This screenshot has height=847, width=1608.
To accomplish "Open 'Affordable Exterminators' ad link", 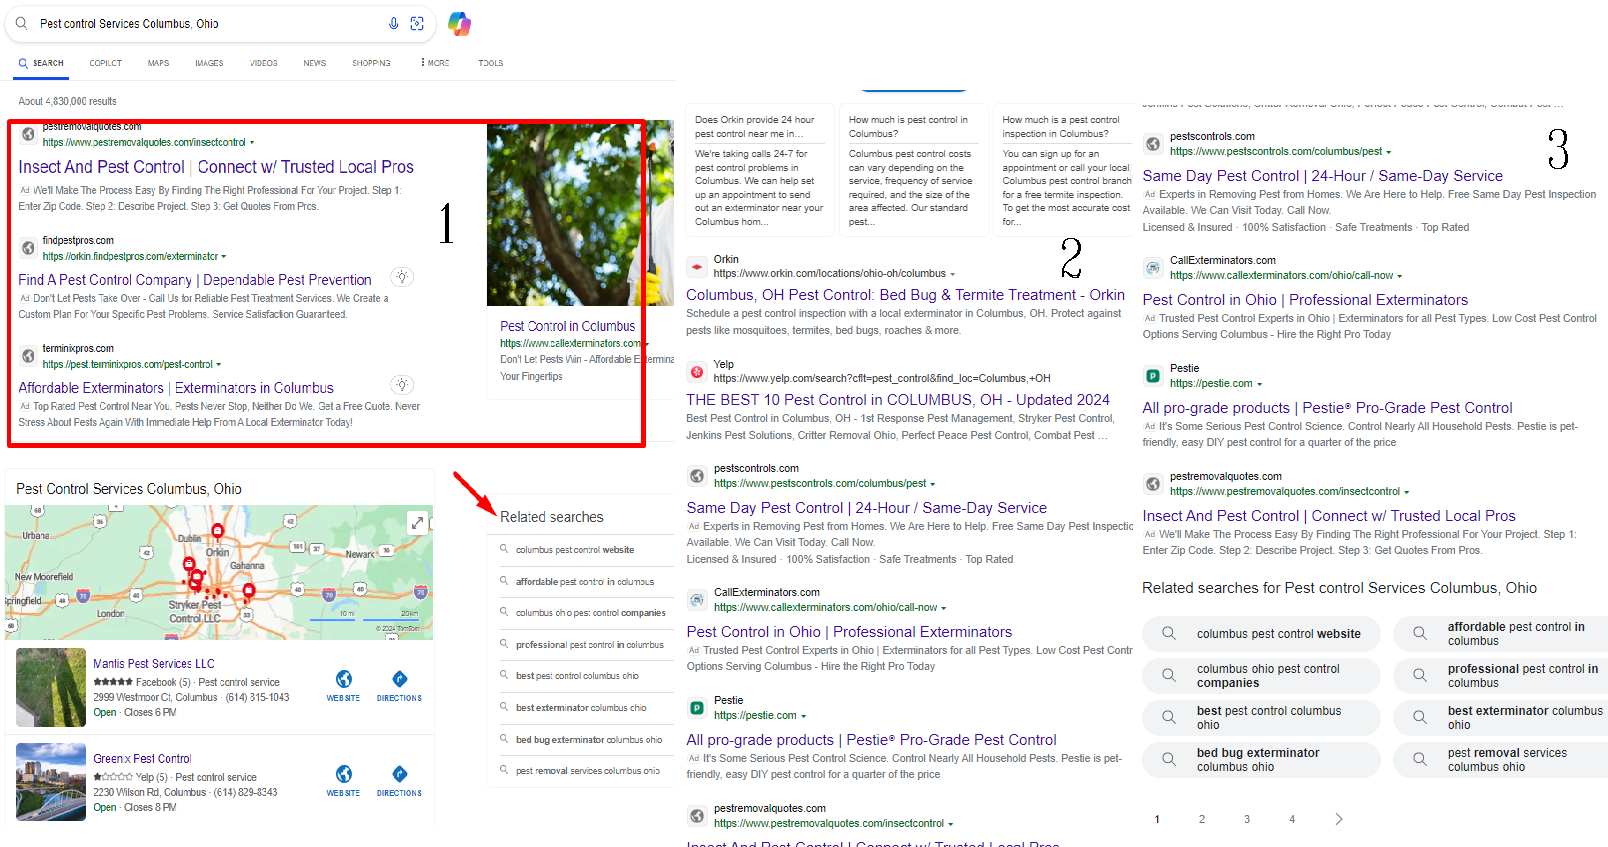I will pos(176,388).
